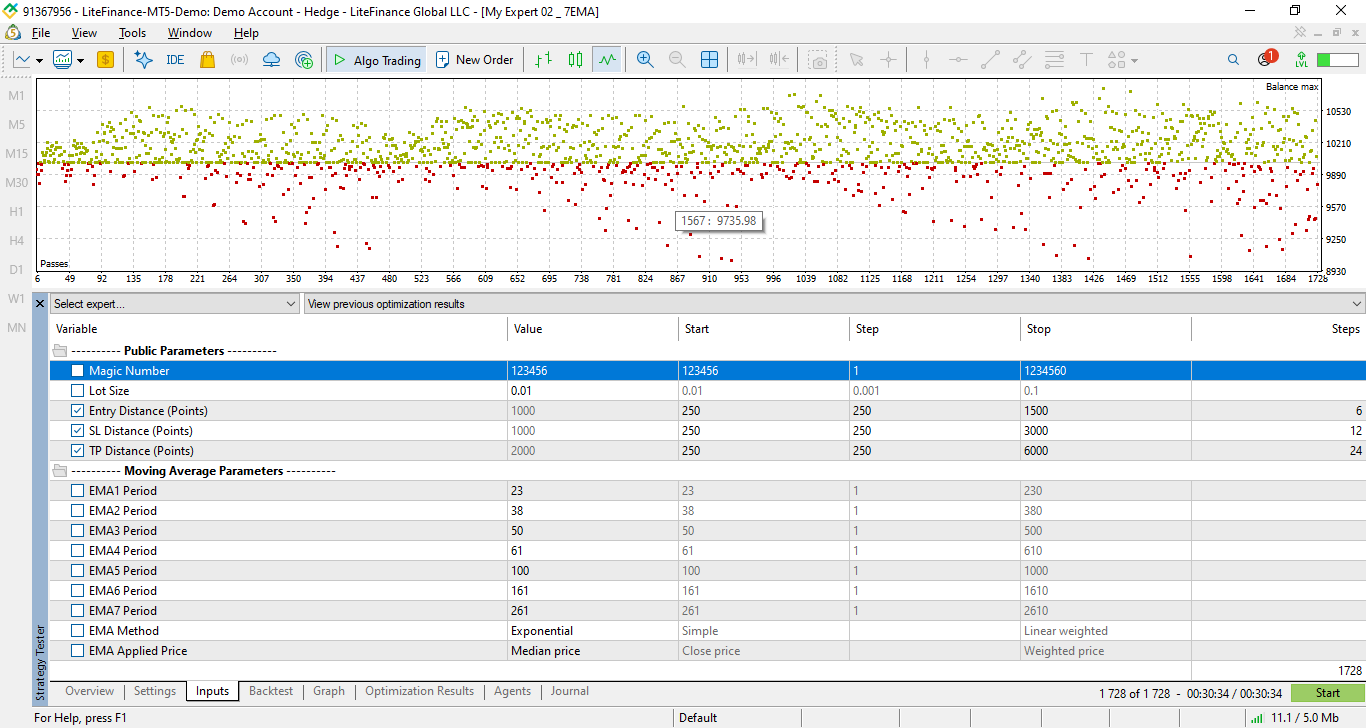
Task: Click the green Start button
Action: tap(1328, 693)
